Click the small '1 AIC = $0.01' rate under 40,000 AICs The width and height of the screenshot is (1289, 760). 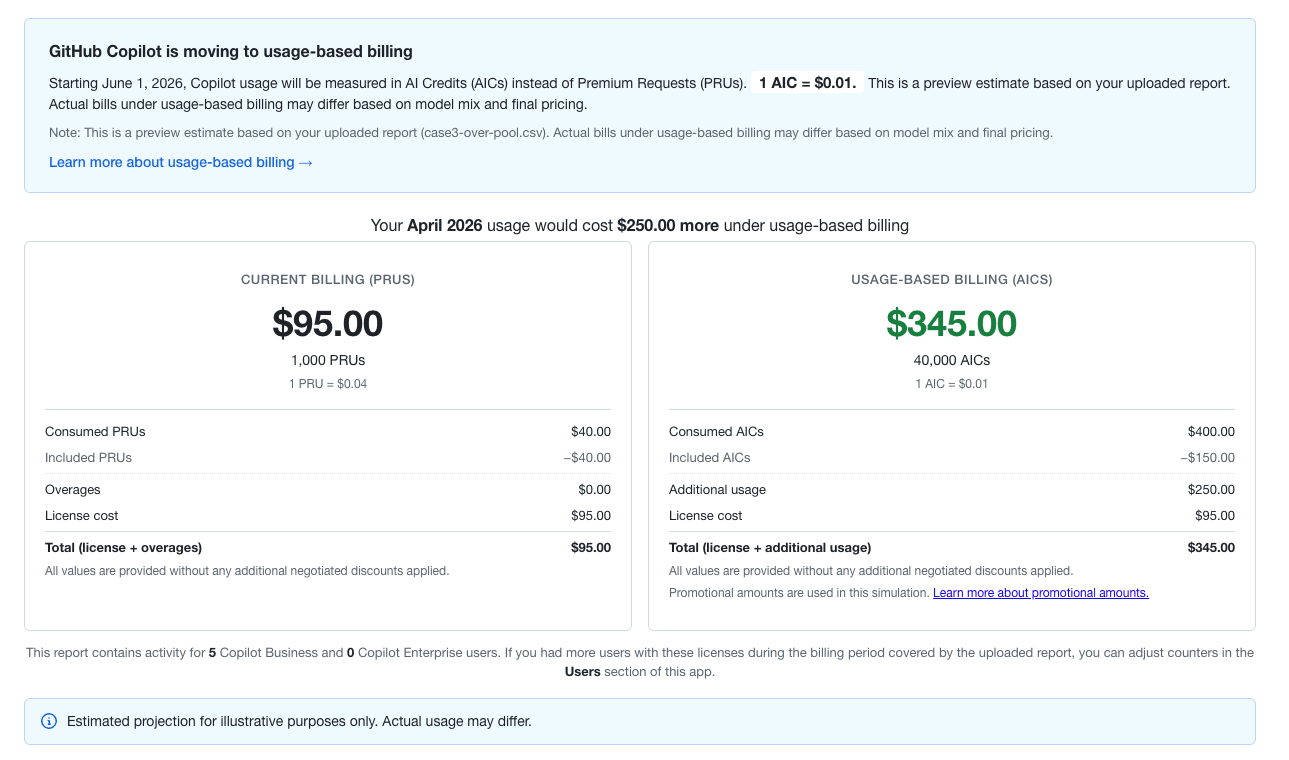(x=952, y=384)
